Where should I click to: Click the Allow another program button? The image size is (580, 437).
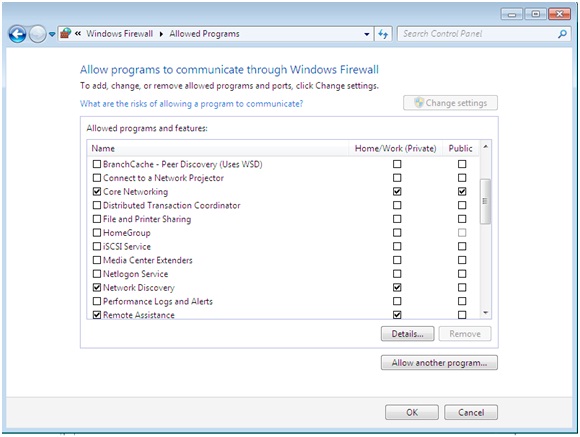point(439,363)
